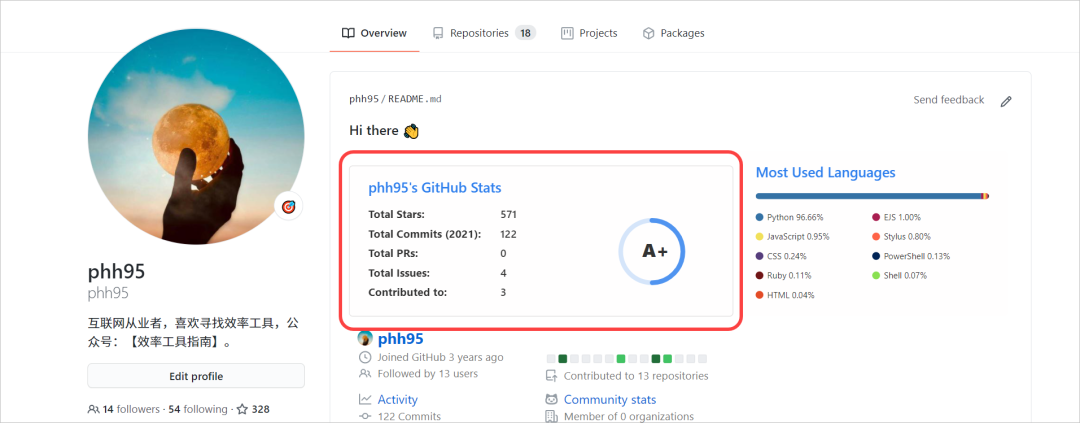
Task: Click the Projects board icon
Action: click(x=567, y=33)
